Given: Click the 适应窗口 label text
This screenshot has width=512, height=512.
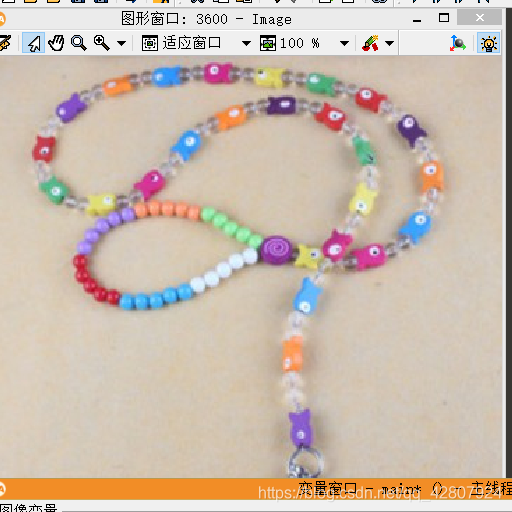Looking at the screenshot, I should pyautogui.click(x=192, y=43).
